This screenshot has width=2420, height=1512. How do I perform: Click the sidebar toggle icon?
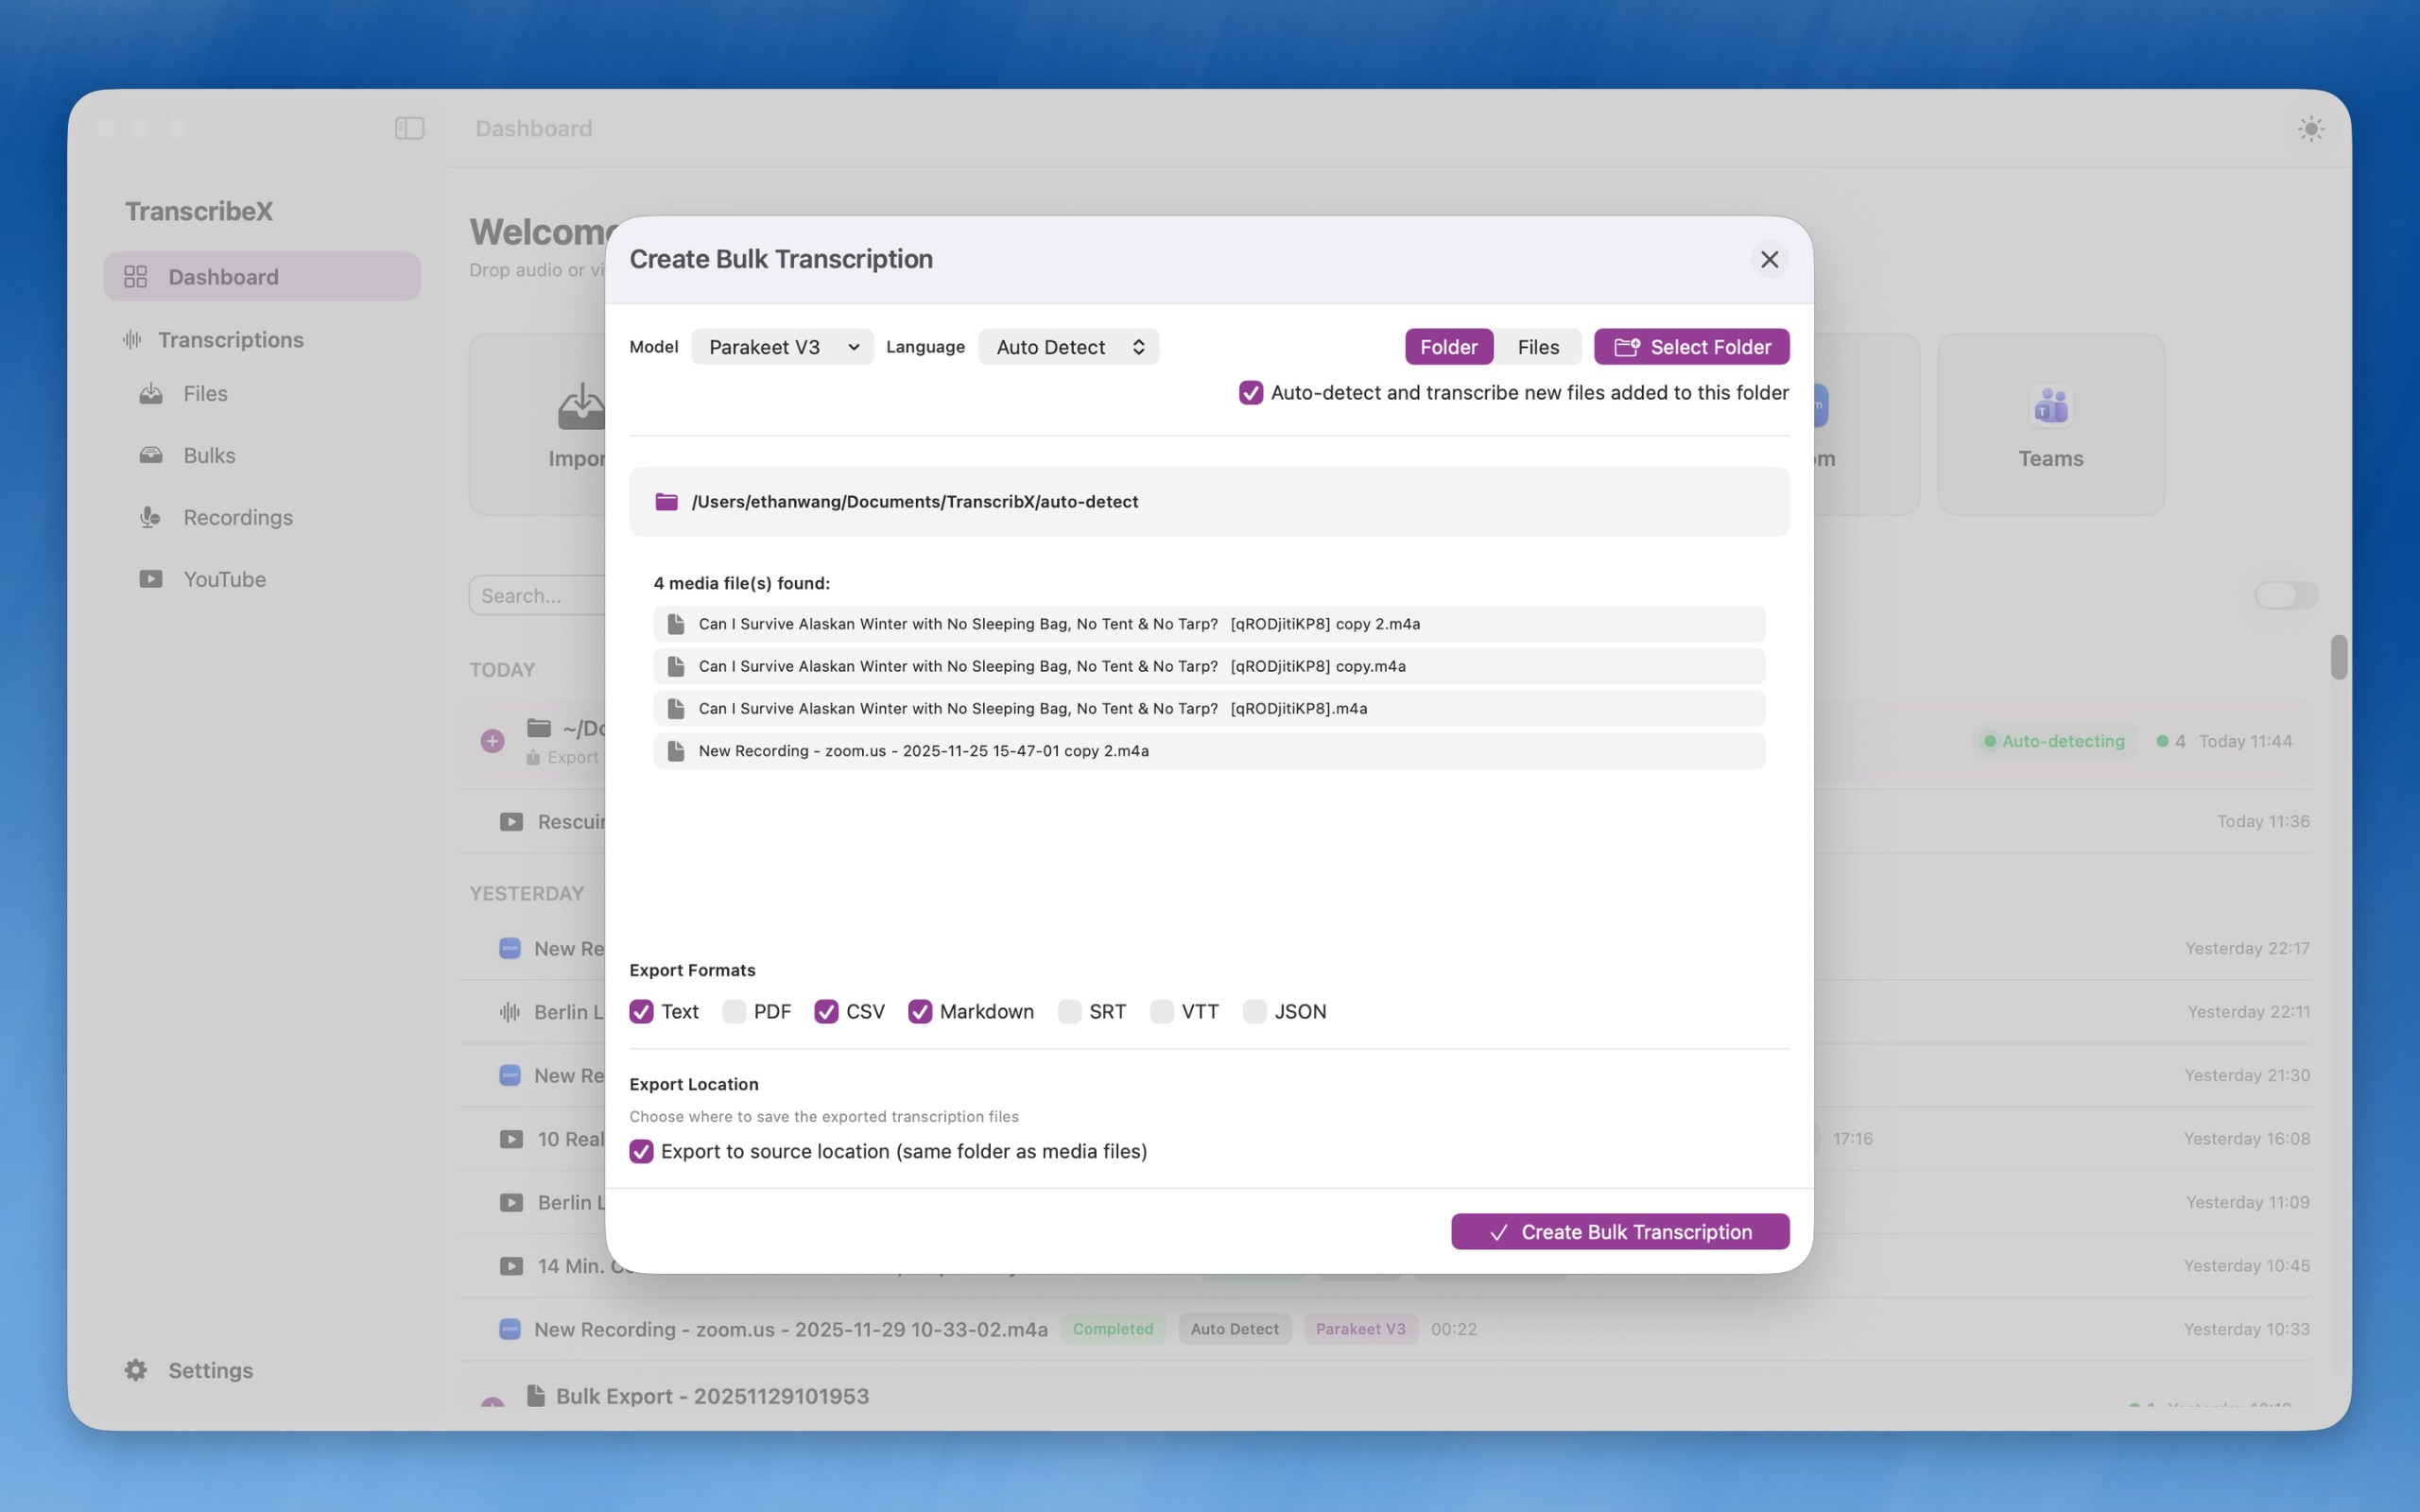coord(409,128)
